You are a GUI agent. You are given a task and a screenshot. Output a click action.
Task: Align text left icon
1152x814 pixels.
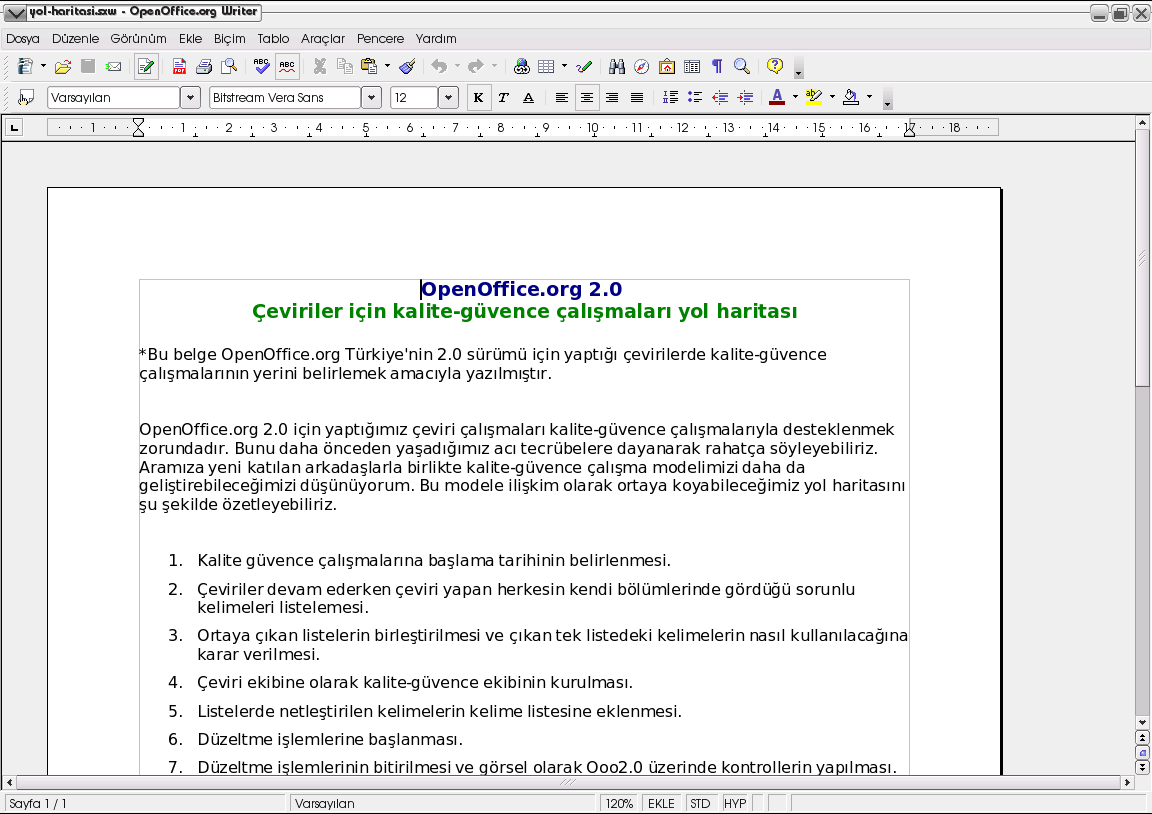[x=561, y=97]
